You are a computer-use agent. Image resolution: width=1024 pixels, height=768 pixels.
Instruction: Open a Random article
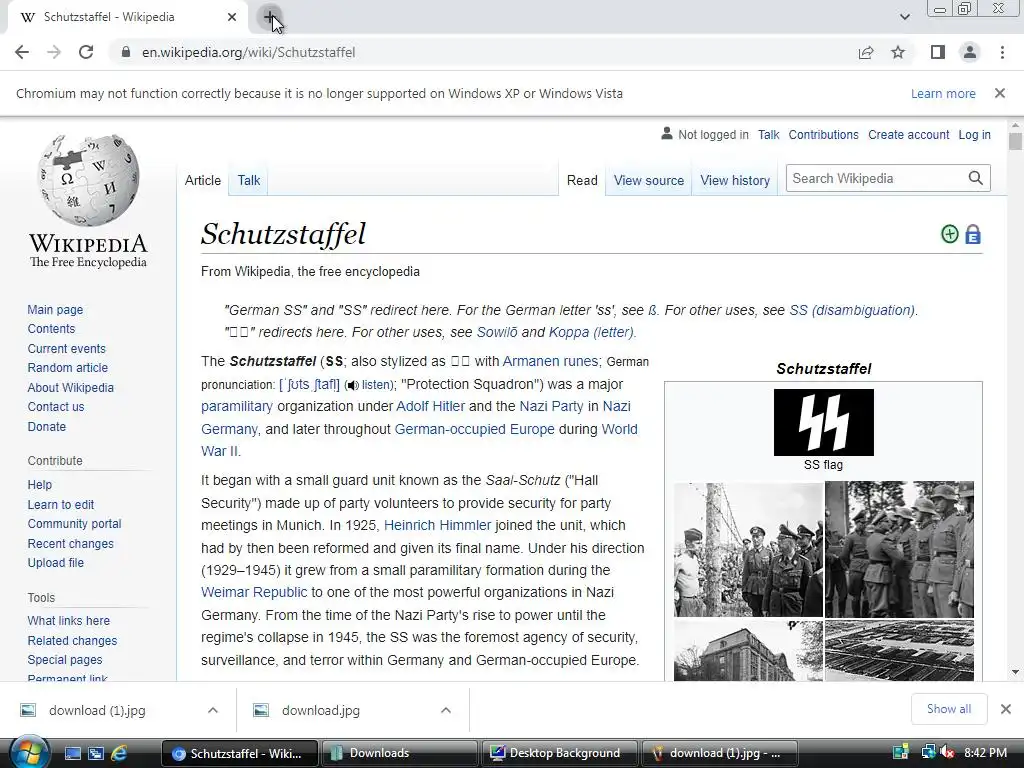click(x=67, y=368)
